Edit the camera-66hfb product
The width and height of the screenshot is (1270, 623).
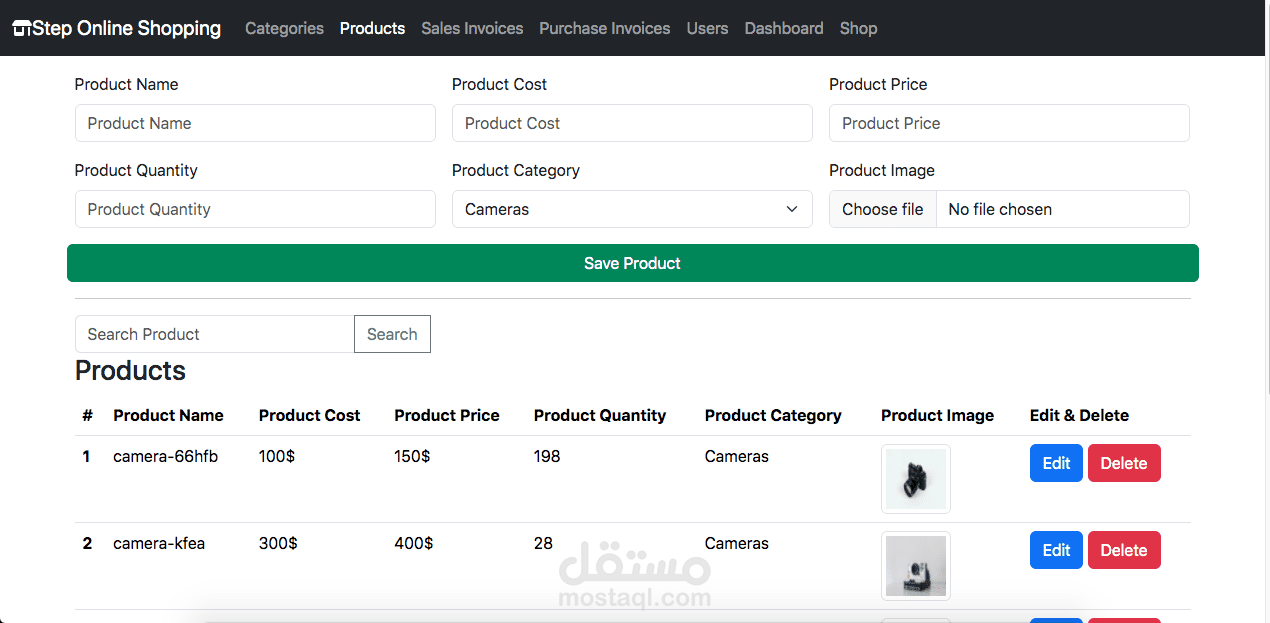pyautogui.click(x=1056, y=463)
